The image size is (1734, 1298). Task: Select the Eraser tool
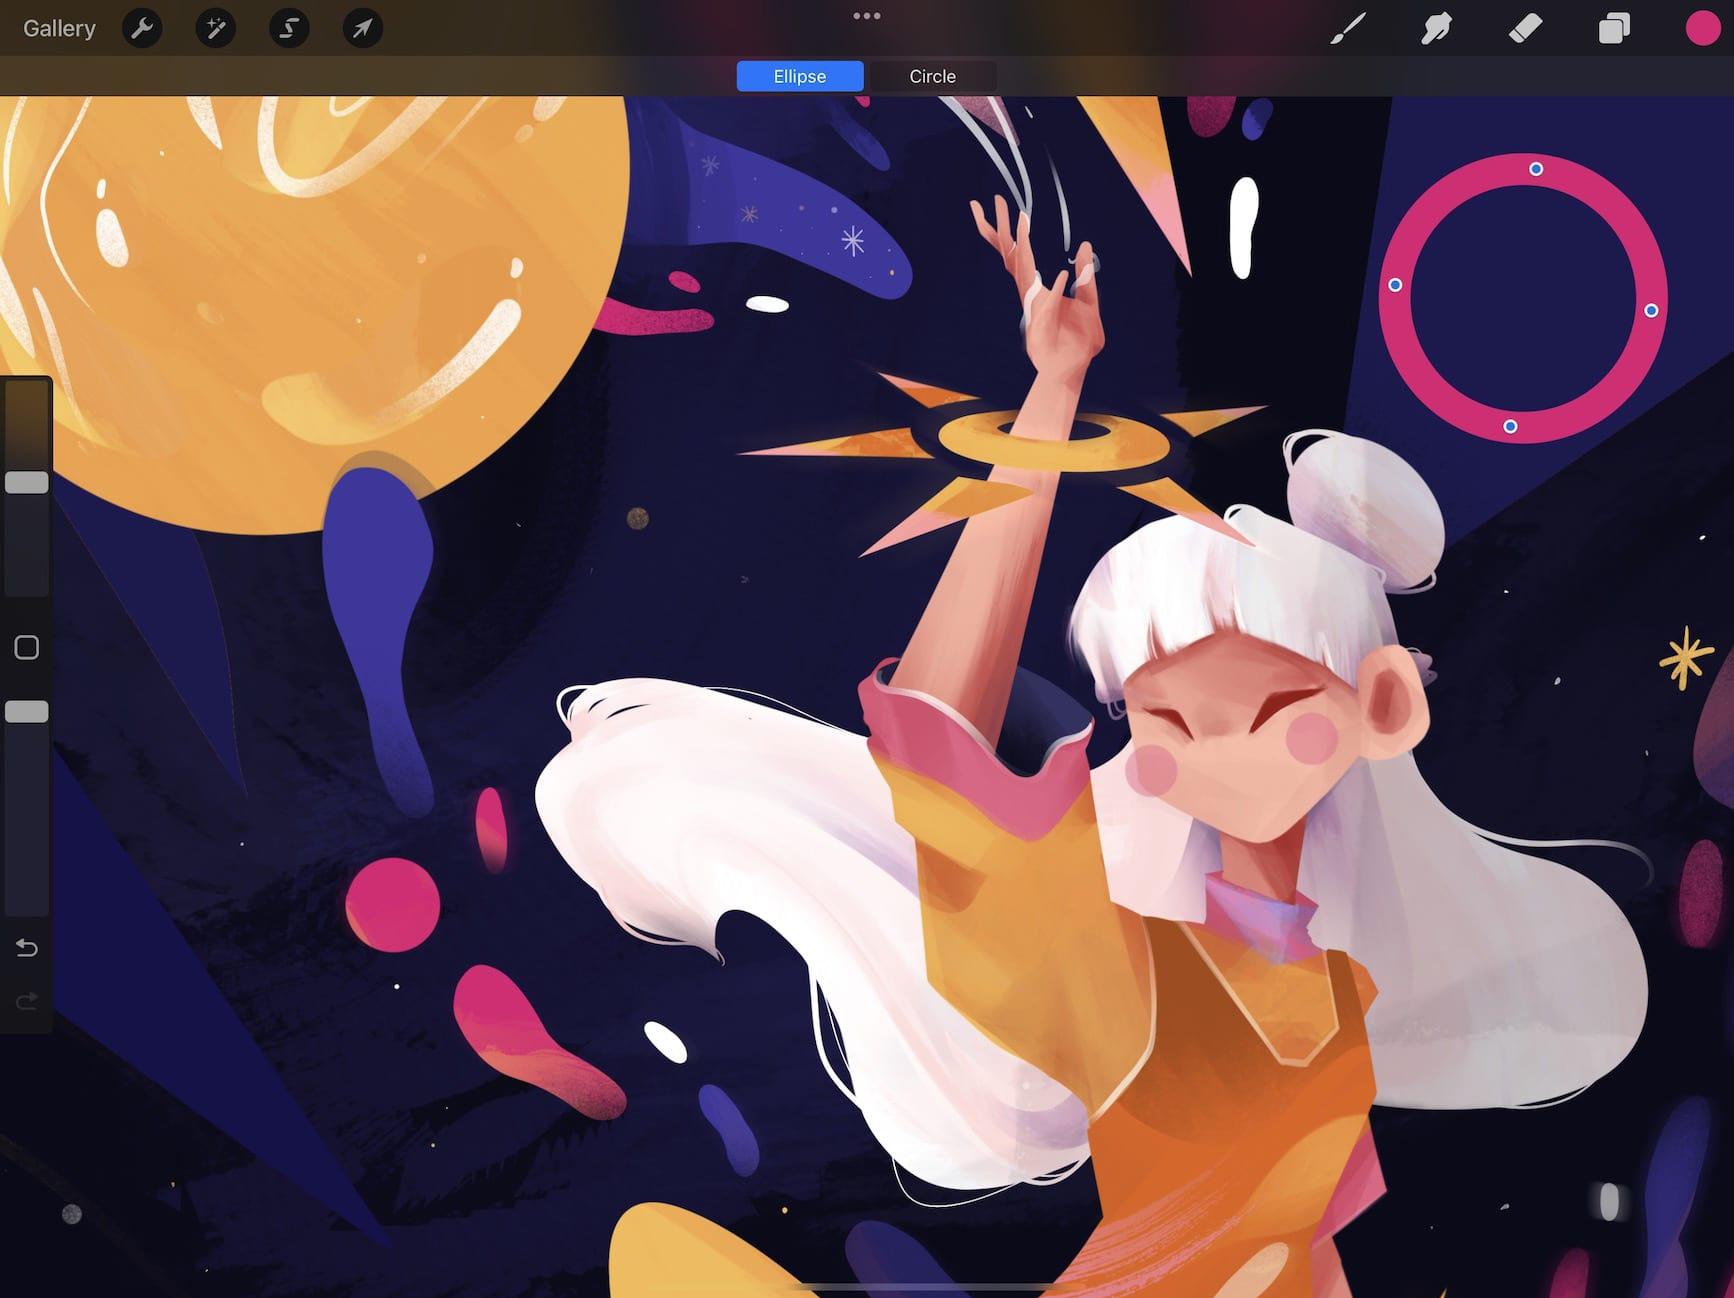1525,29
